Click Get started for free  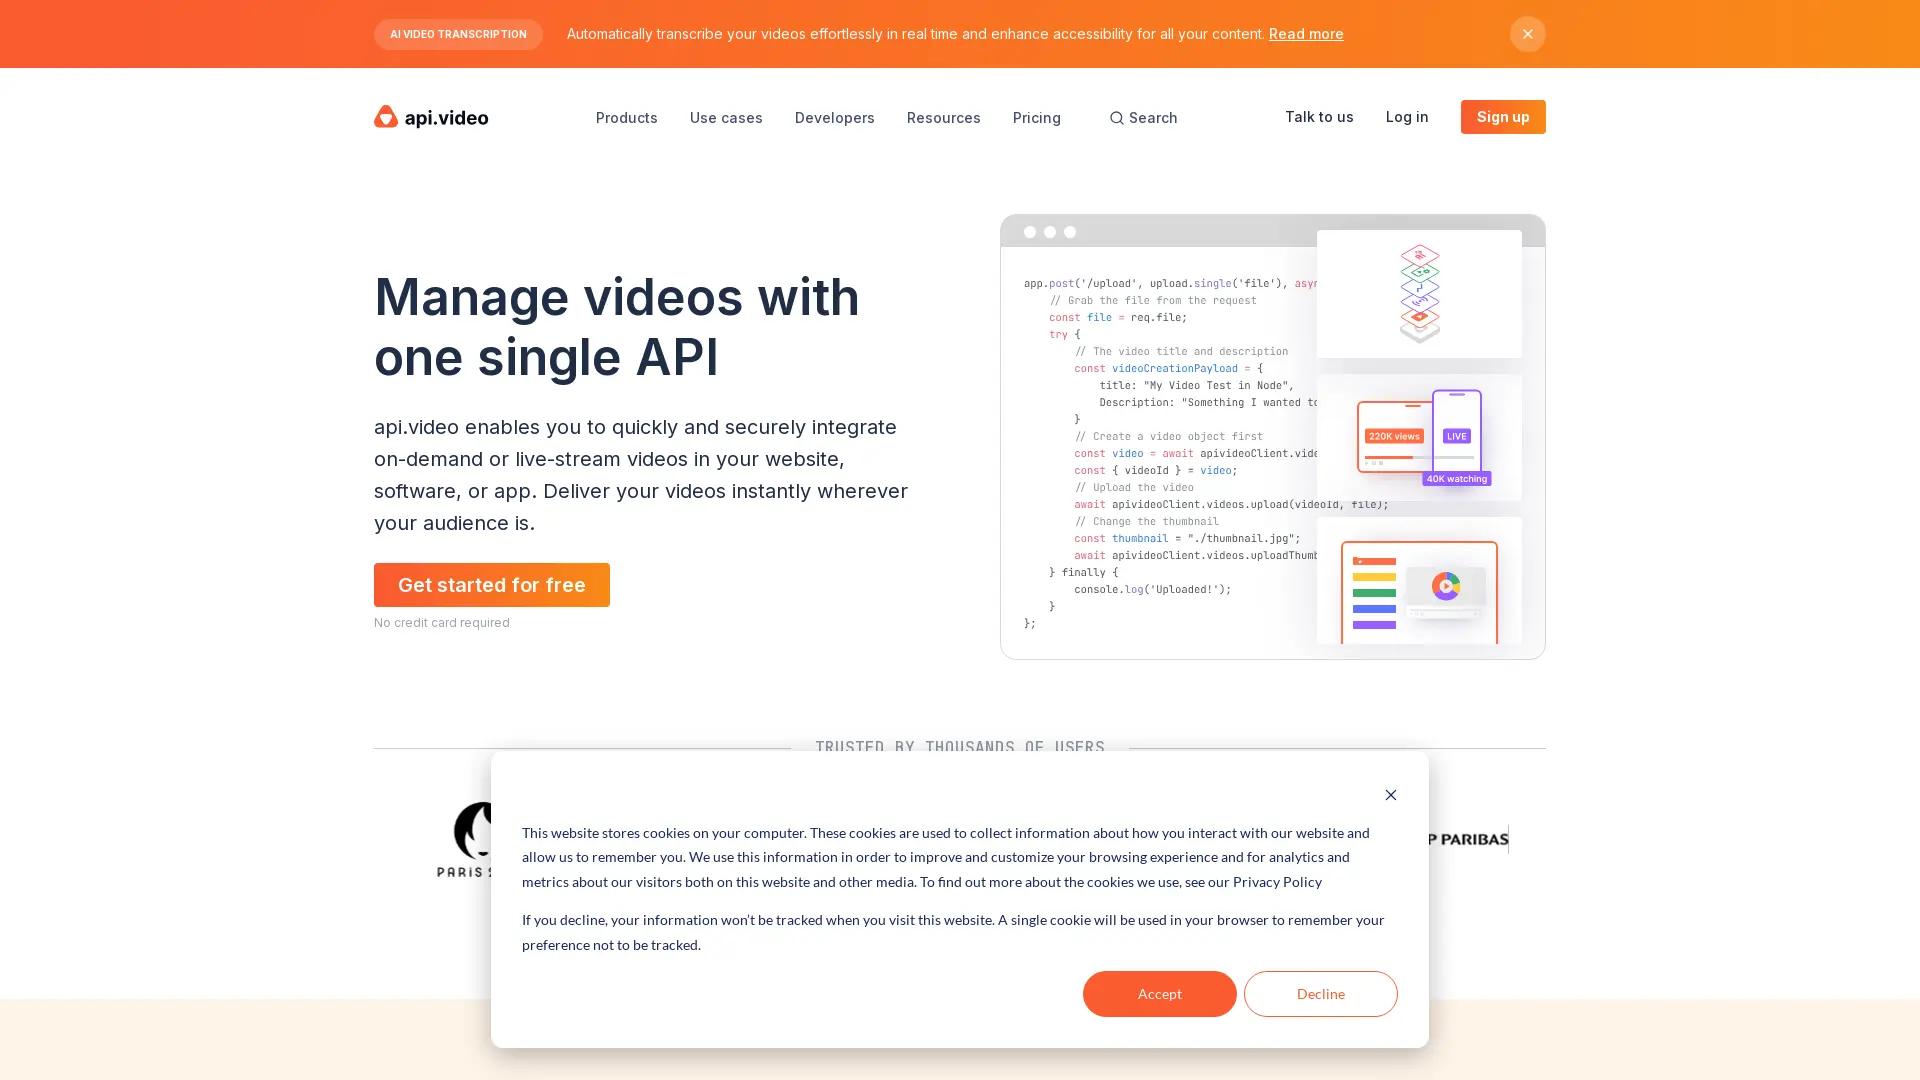point(491,585)
